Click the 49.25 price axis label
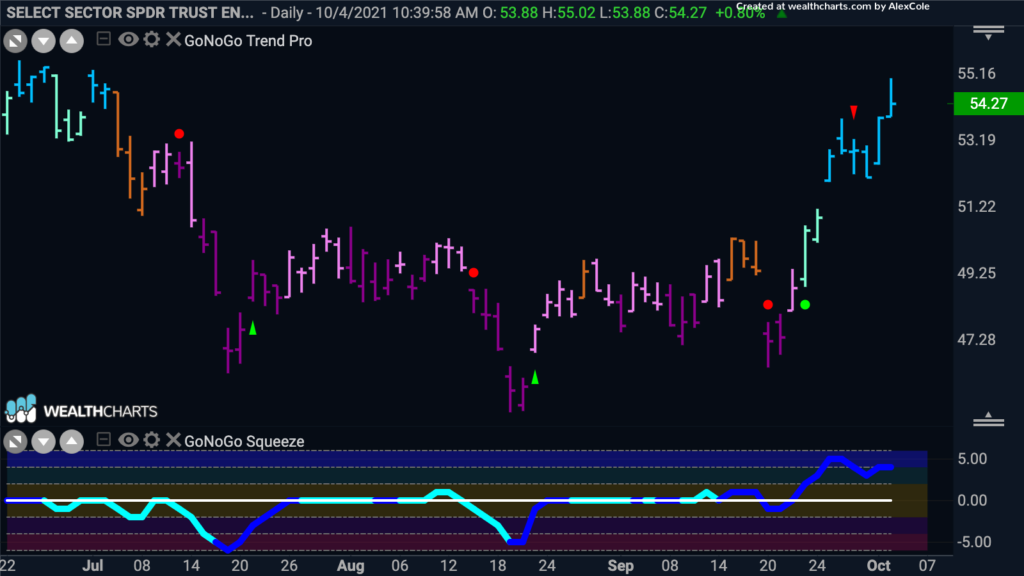This screenshot has width=1024, height=576. click(x=976, y=273)
